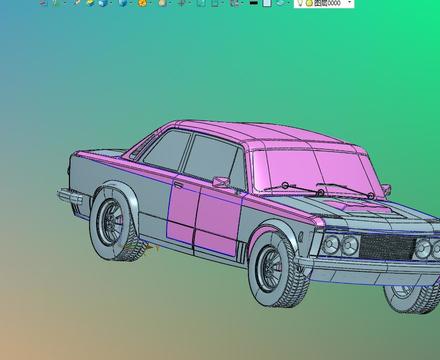Click the white page icon in toolbar
Viewport: 440px width, 360px height.
267,3
